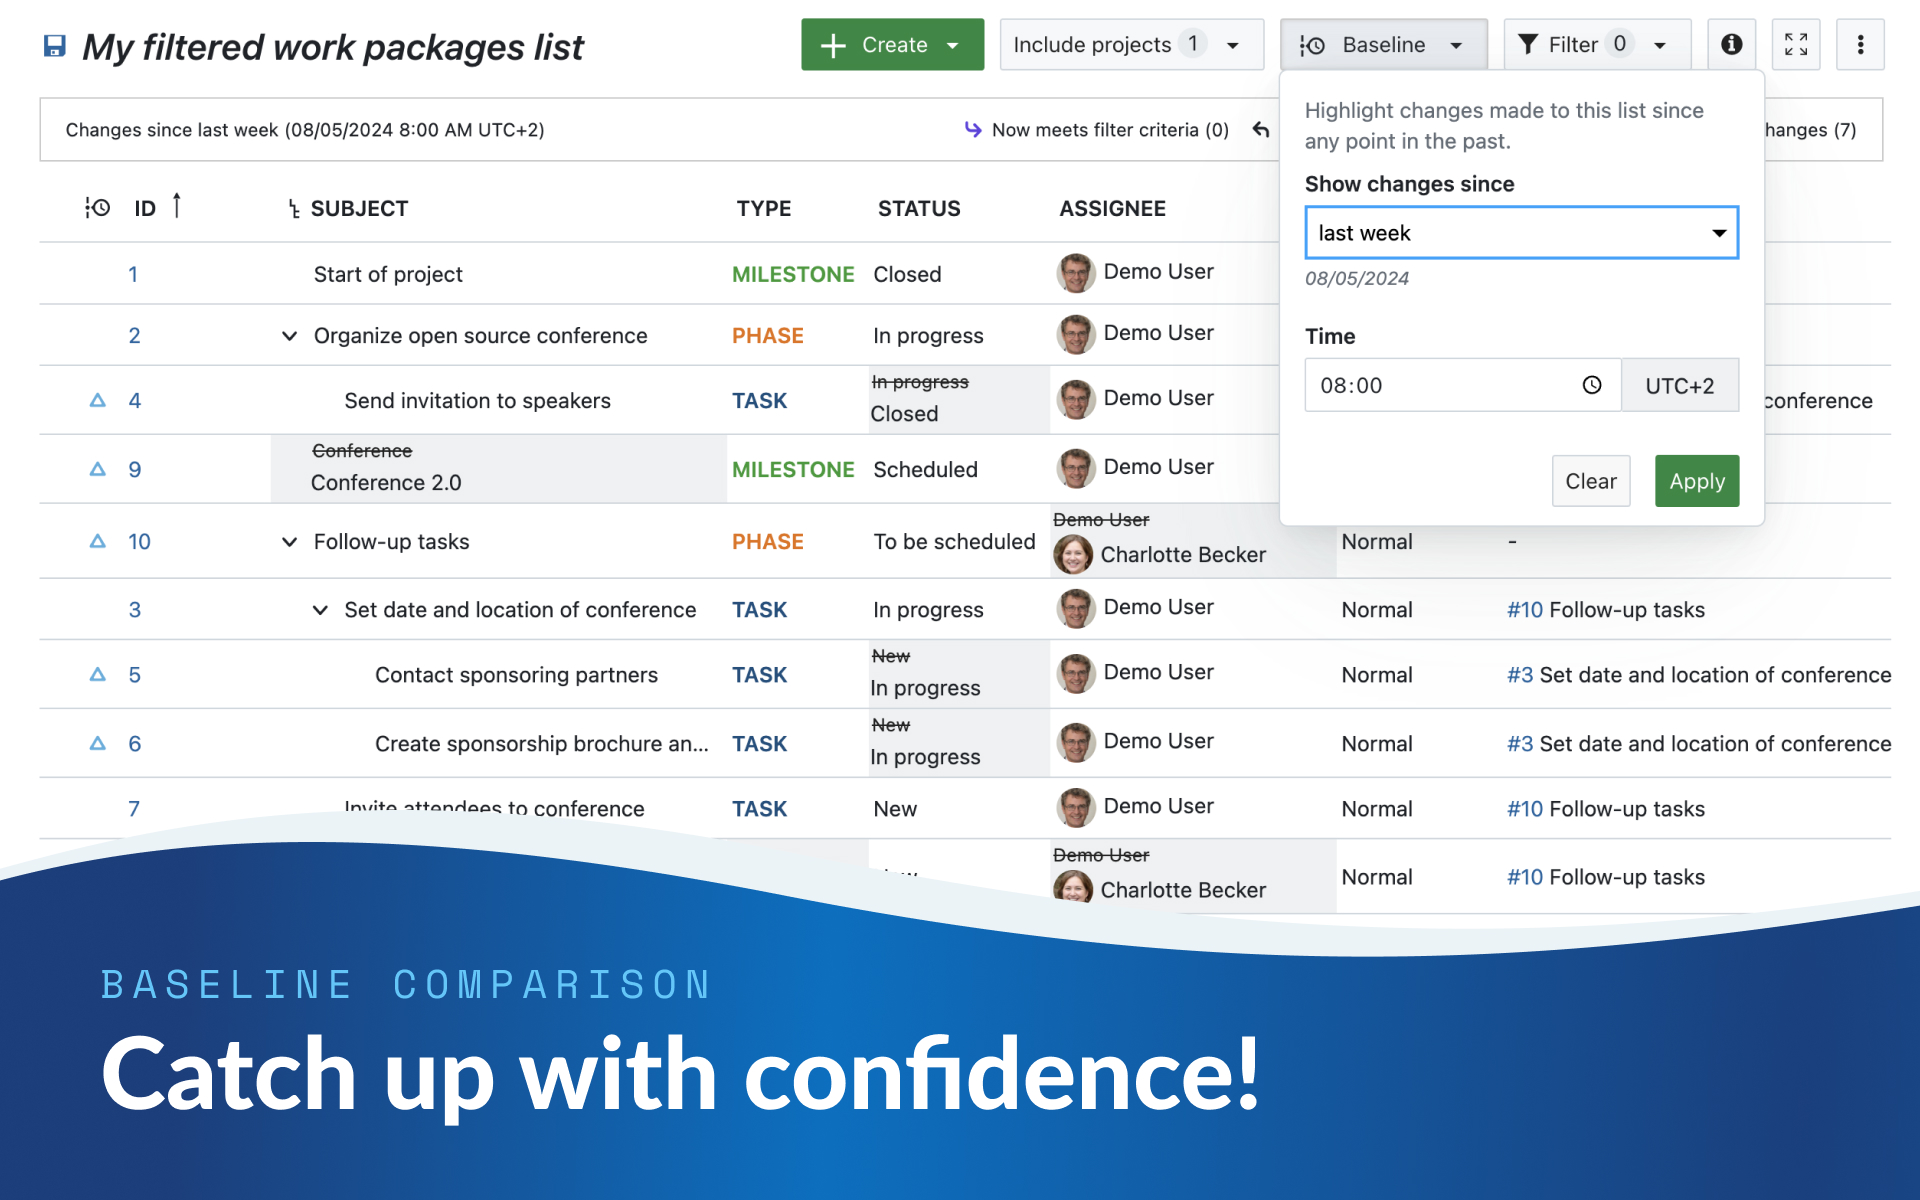Viewport: 1920px width, 1200px height.
Task: Click the save/disk icon top left
Action: [x=55, y=46]
